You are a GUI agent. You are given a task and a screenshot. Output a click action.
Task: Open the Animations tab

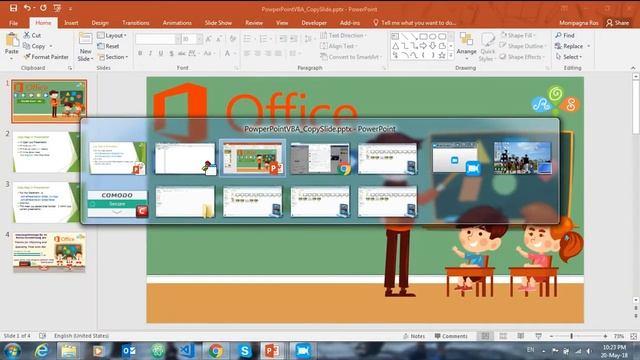tap(177, 23)
